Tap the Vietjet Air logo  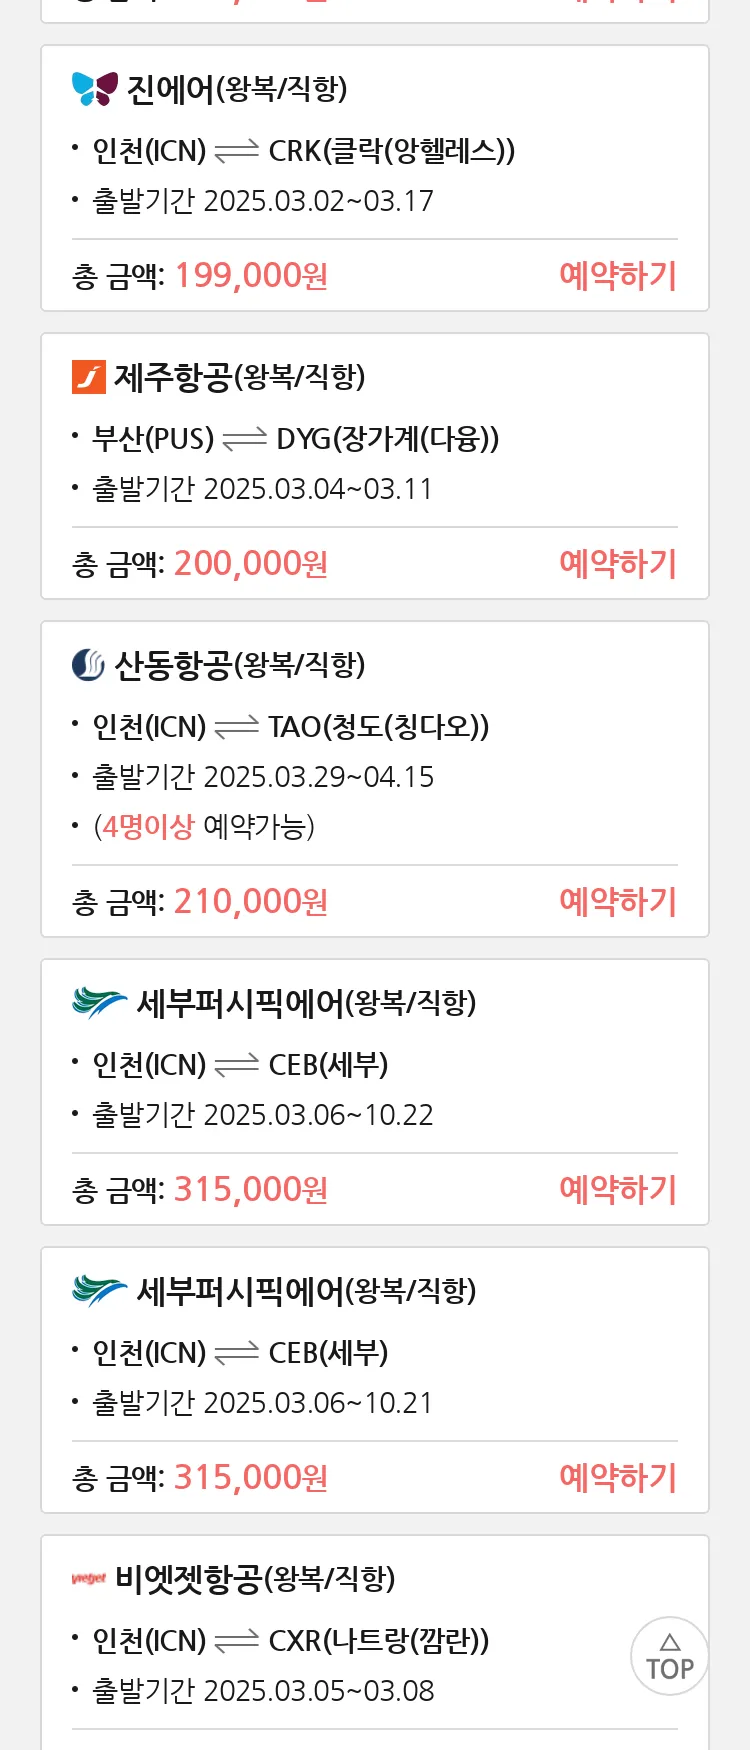point(89,1579)
